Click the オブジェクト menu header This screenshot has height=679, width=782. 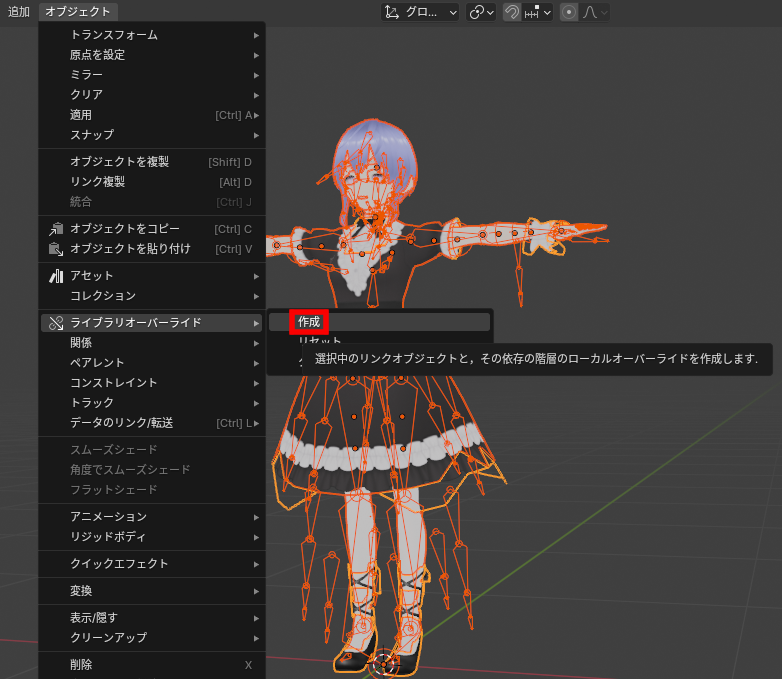tap(78, 11)
